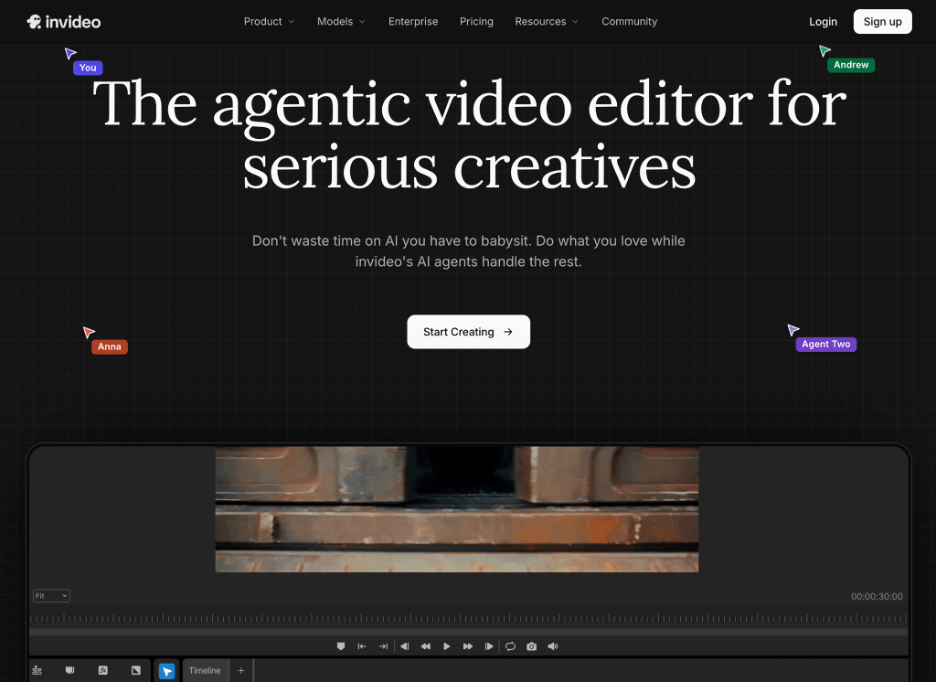Step forward one frame
936x682 pixels.
click(489, 646)
